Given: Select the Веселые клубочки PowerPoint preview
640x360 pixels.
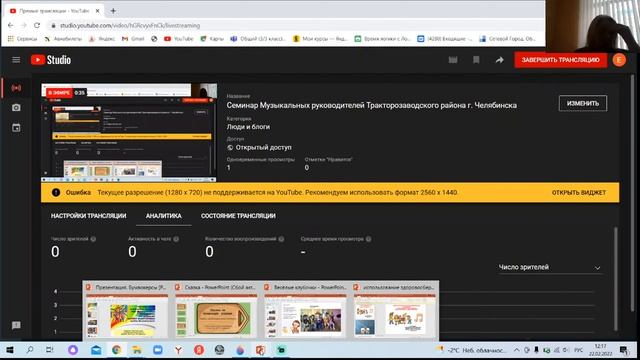Looking at the screenshot, I should point(305,311).
